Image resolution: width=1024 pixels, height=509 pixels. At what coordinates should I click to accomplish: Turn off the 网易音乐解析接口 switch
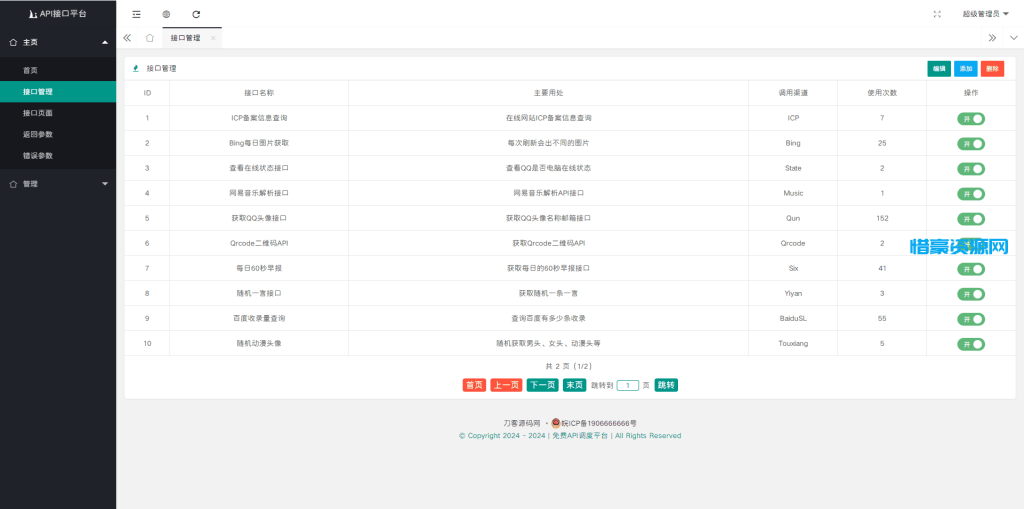970,193
